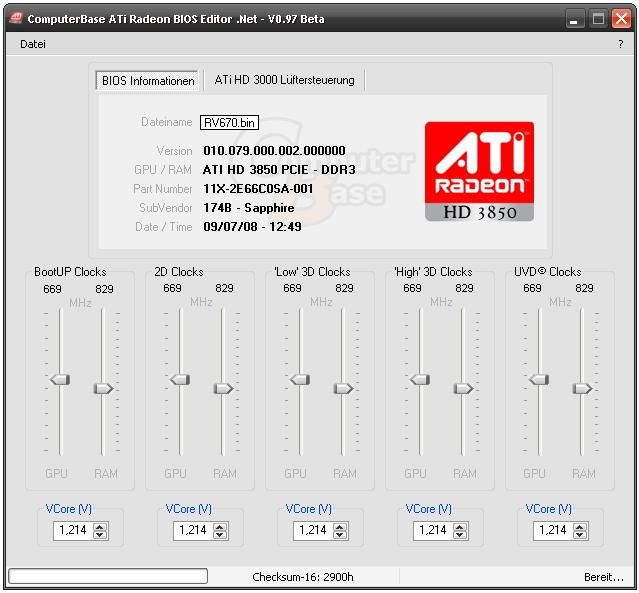Click the BootUP Clocks GPU slider handle

click(x=60, y=379)
